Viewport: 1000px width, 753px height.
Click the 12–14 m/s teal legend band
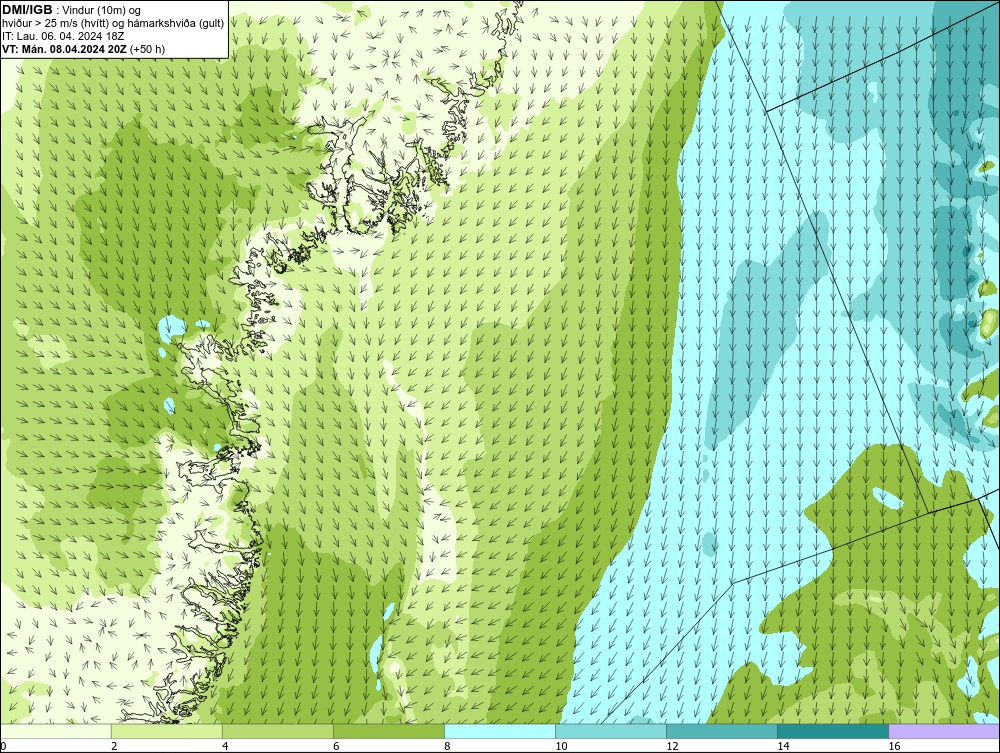point(722,731)
